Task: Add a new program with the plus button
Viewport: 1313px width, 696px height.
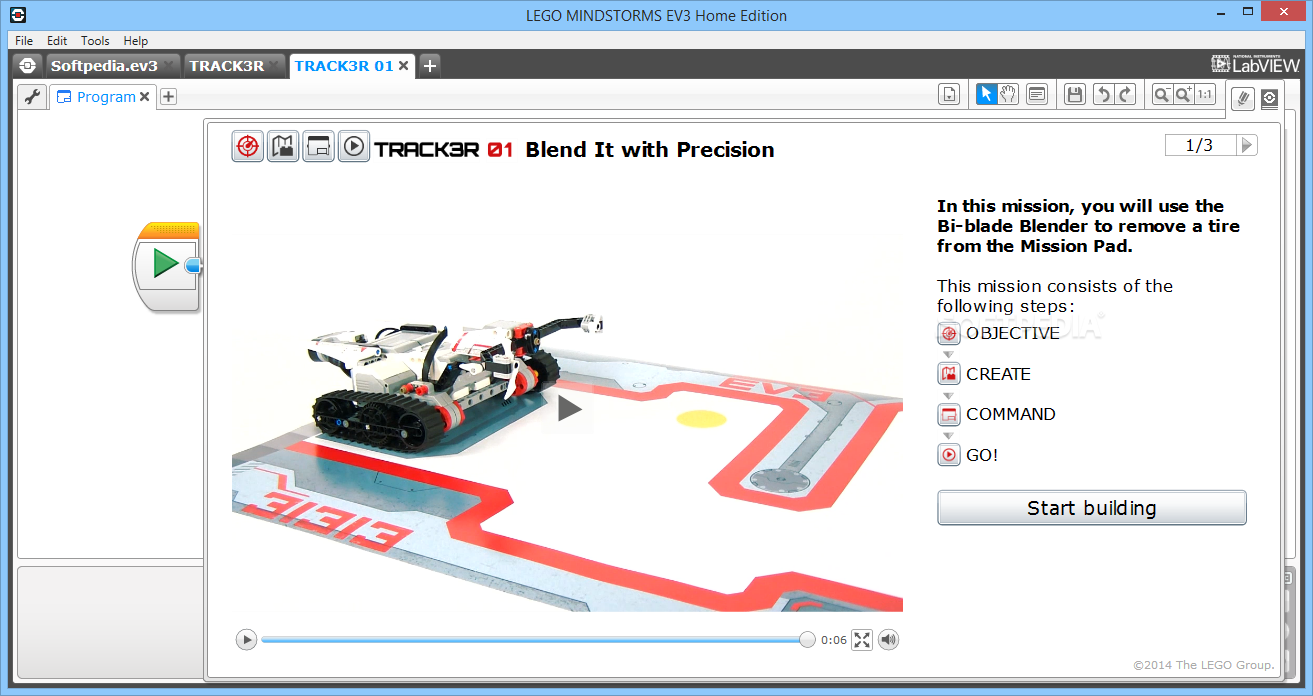Action: click(169, 97)
